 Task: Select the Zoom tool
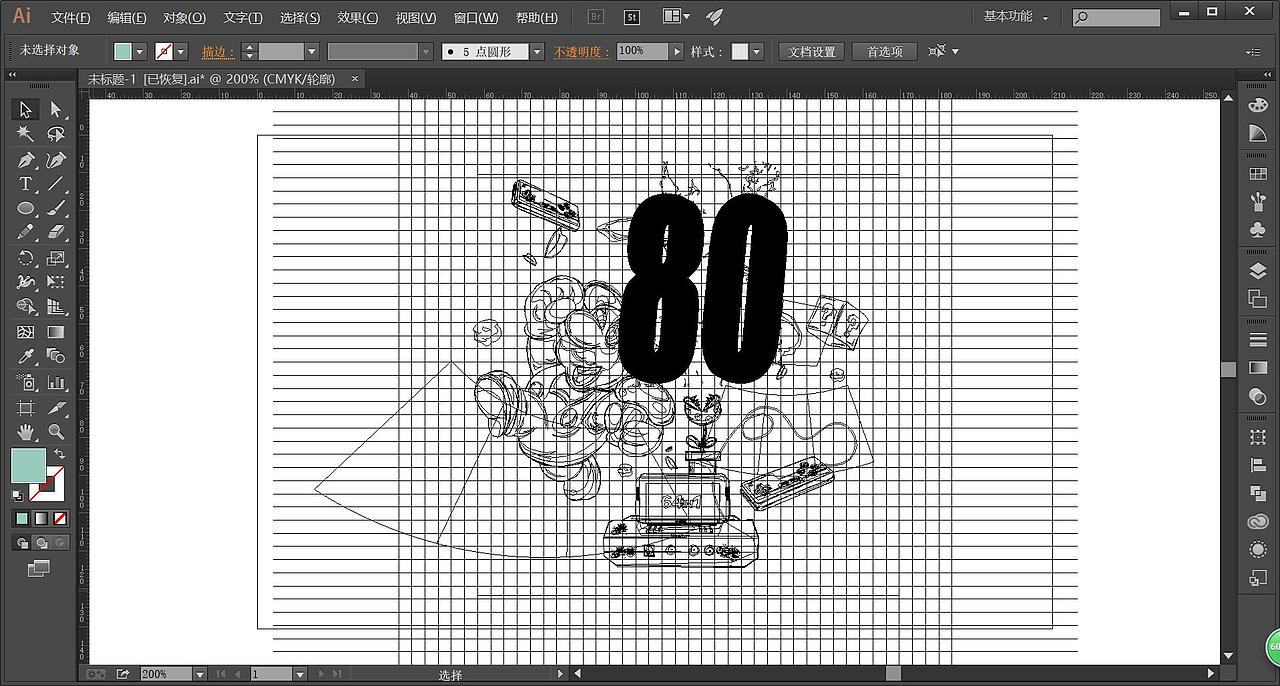pyautogui.click(x=56, y=432)
